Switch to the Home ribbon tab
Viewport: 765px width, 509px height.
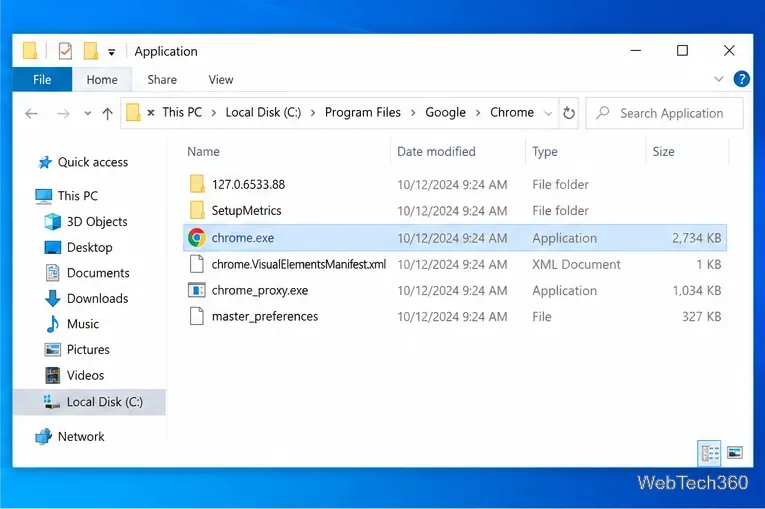pyautogui.click(x=102, y=80)
